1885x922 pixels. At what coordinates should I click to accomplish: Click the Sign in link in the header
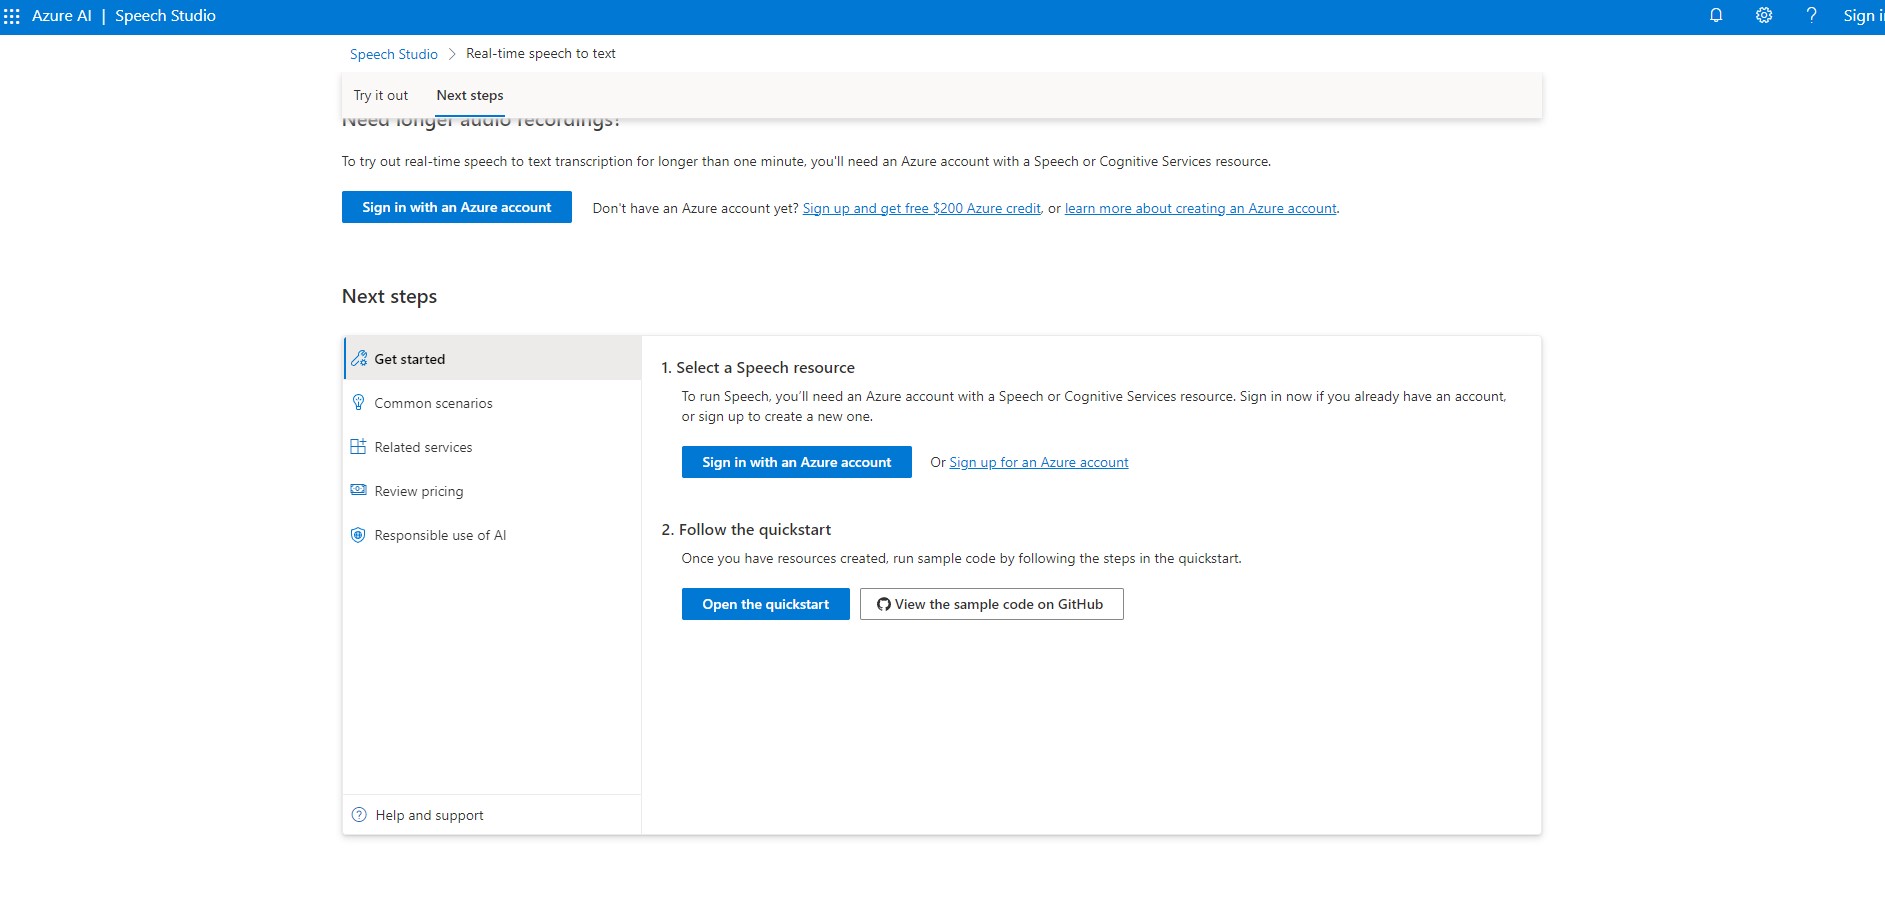pyautogui.click(x=1863, y=16)
